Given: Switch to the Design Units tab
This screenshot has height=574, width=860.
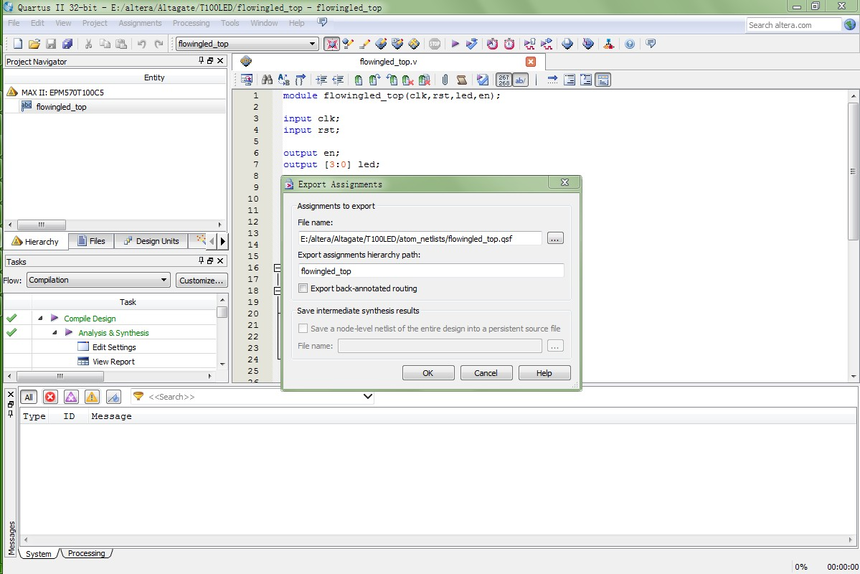Looking at the screenshot, I should pyautogui.click(x=151, y=241).
